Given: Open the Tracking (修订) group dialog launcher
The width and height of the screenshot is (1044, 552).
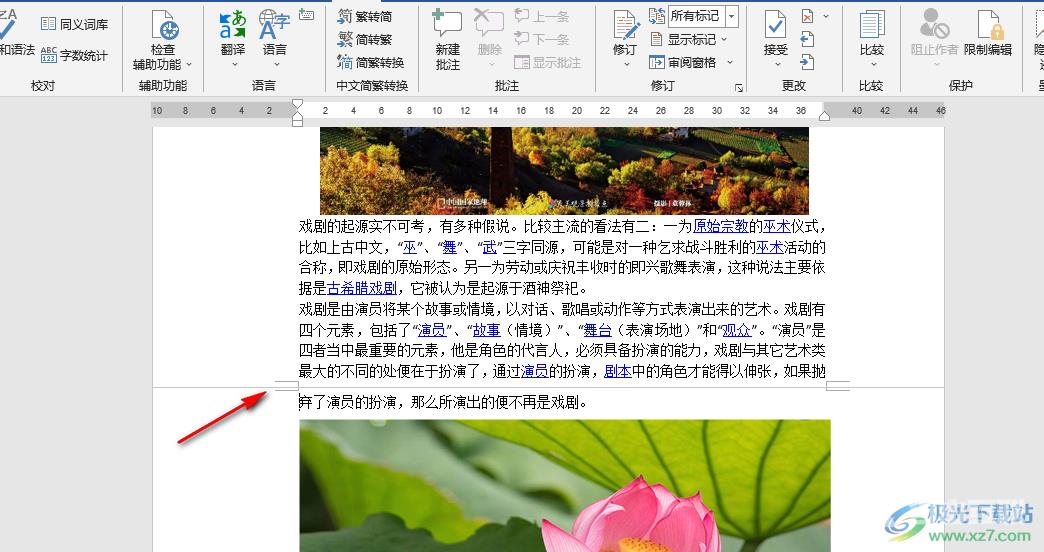Looking at the screenshot, I should [738, 87].
